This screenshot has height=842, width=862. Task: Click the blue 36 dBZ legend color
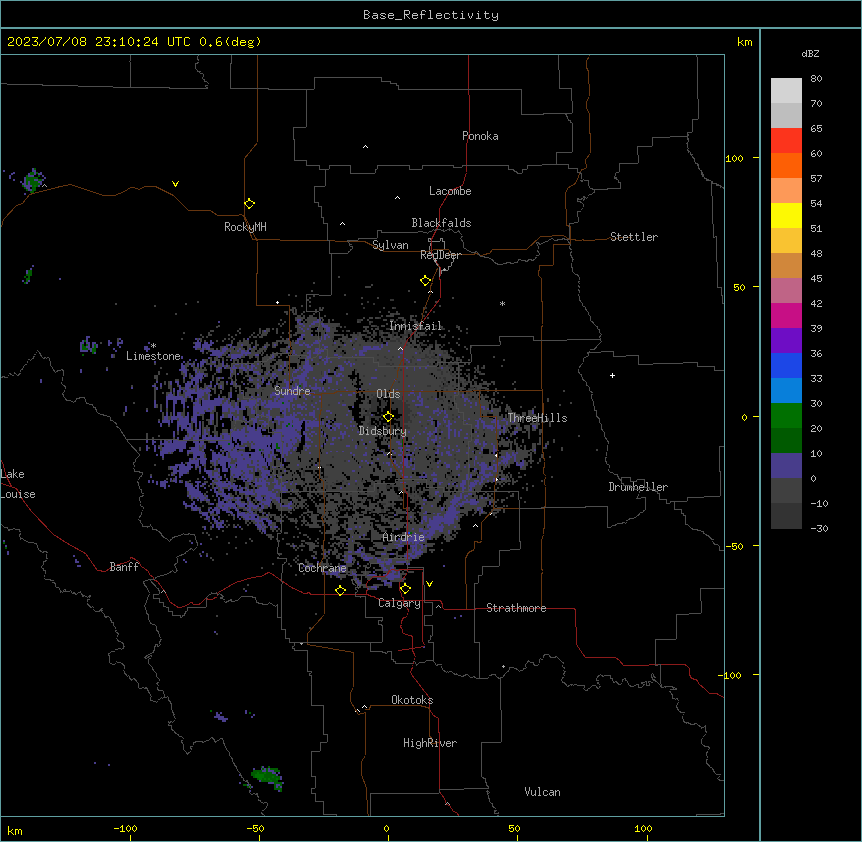click(x=786, y=365)
